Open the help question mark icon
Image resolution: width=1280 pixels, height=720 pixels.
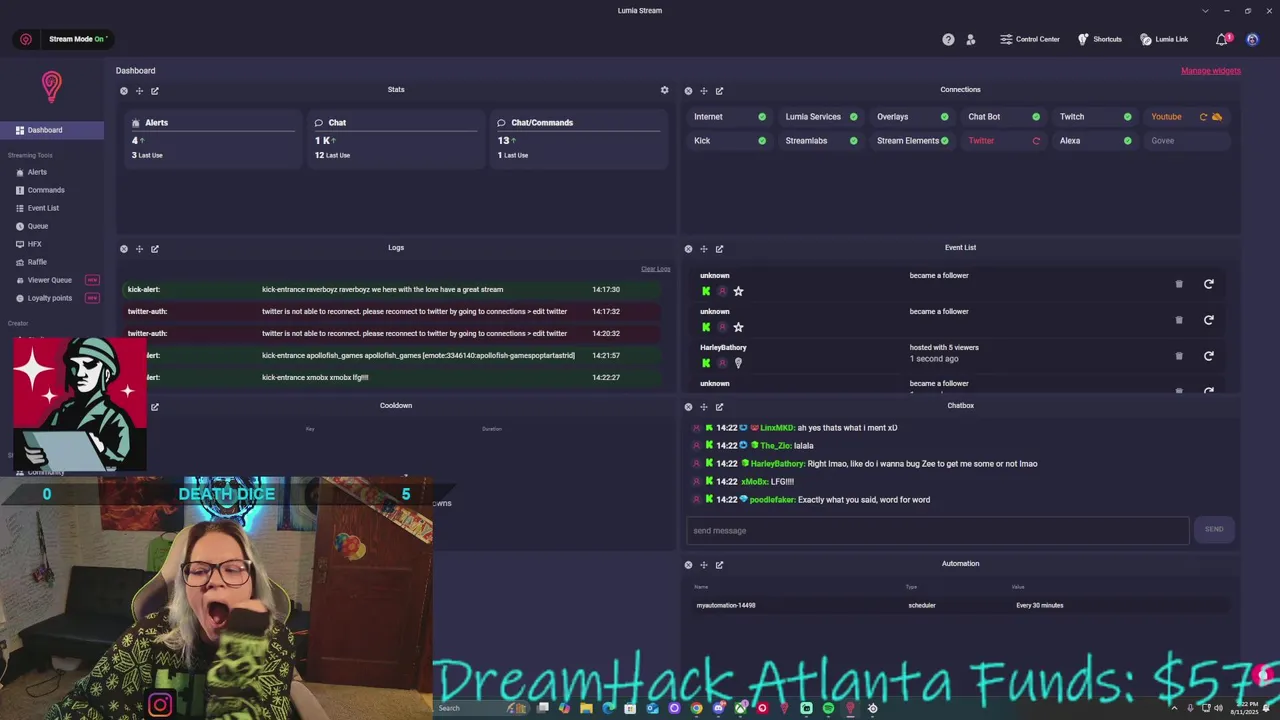pos(948,39)
